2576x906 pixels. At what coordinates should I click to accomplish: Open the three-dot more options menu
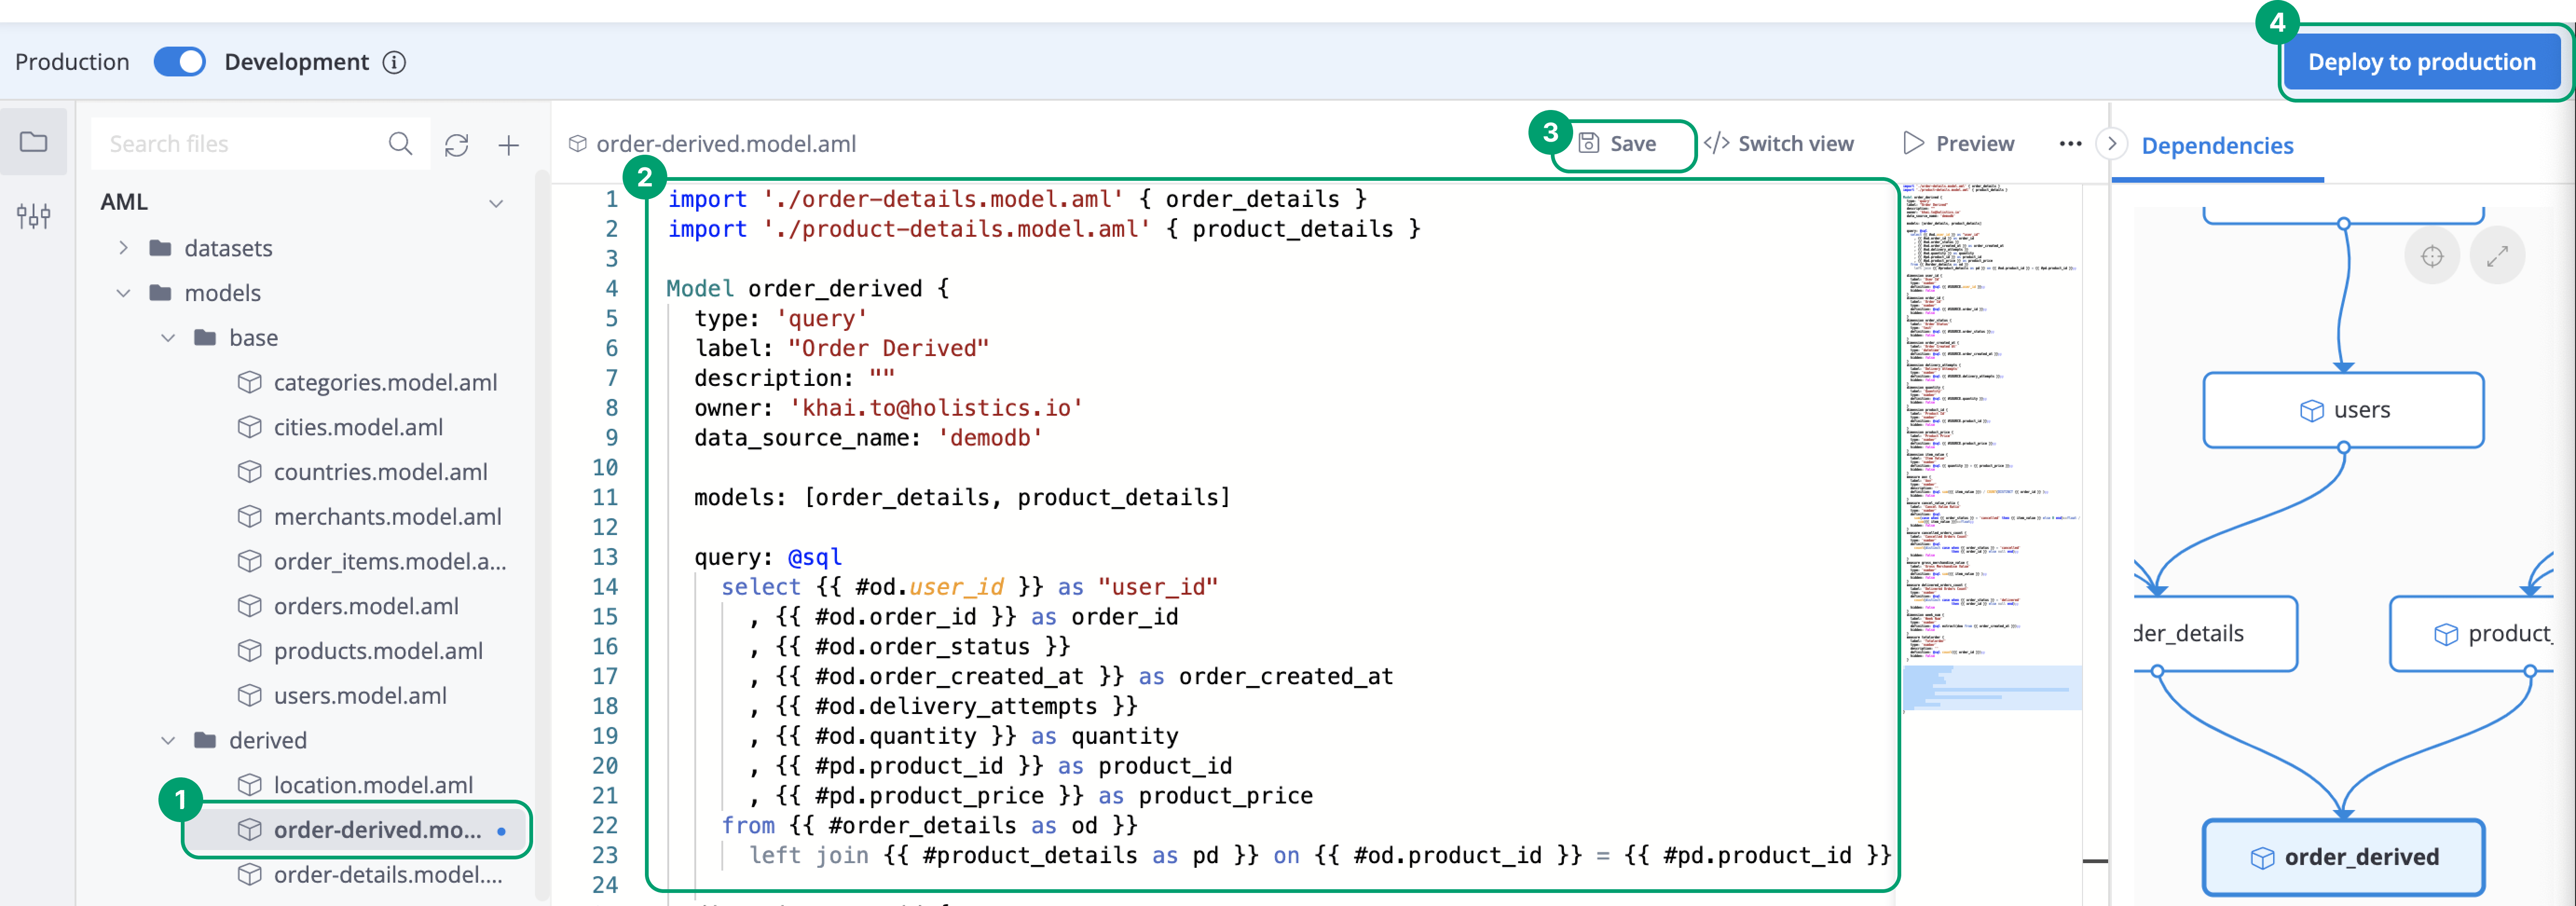tap(2070, 144)
